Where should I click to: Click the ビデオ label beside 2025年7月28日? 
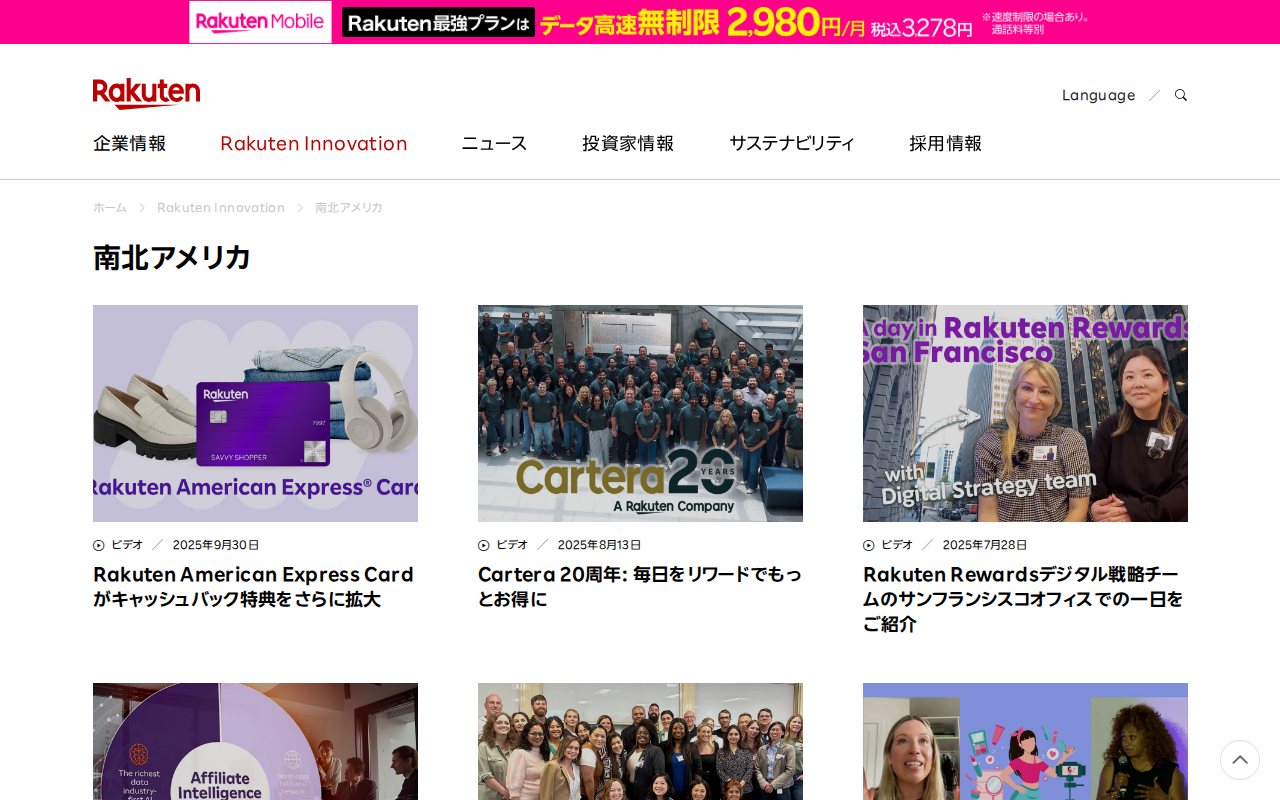(x=897, y=545)
